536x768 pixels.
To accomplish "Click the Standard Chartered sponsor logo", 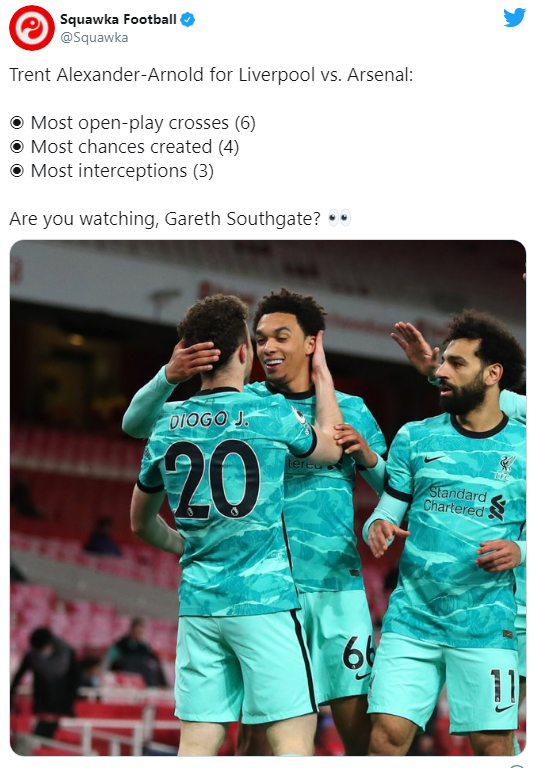I will (464, 503).
